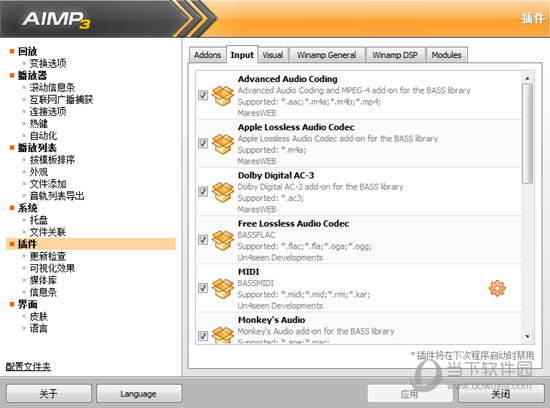The width and height of the screenshot is (550, 408).
Task: Toggle the Monkey's Audio plugin checkbox
Action: click(x=203, y=336)
